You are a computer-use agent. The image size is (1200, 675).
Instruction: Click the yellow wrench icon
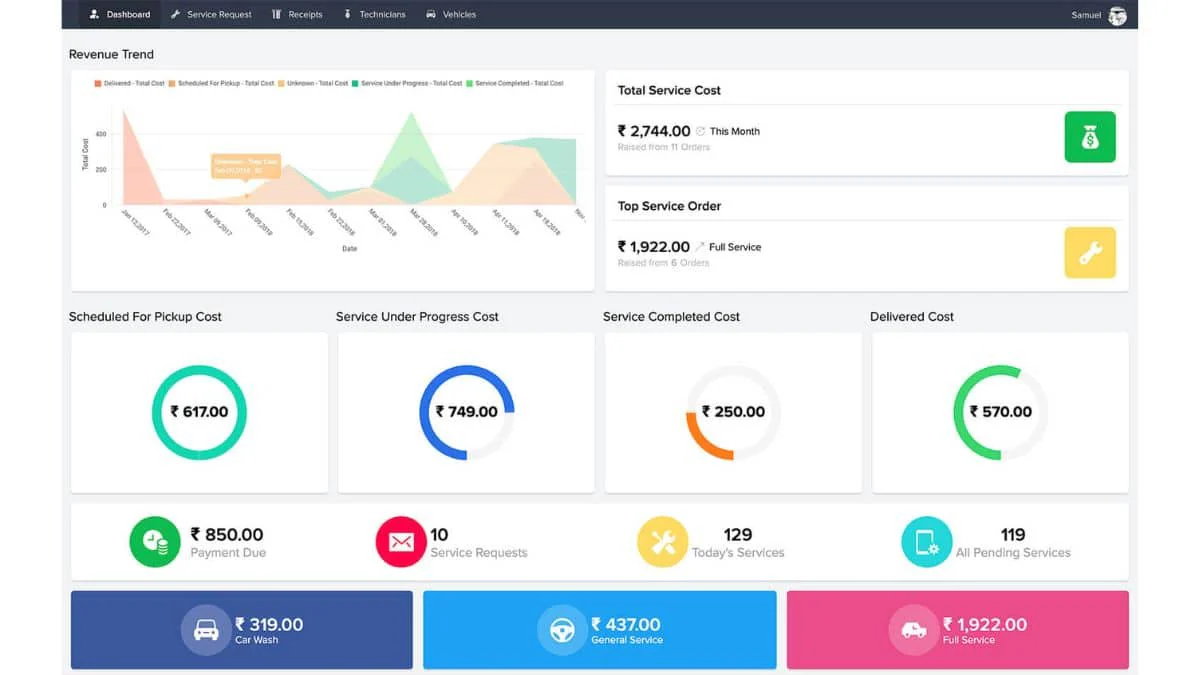pyautogui.click(x=1090, y=252)
